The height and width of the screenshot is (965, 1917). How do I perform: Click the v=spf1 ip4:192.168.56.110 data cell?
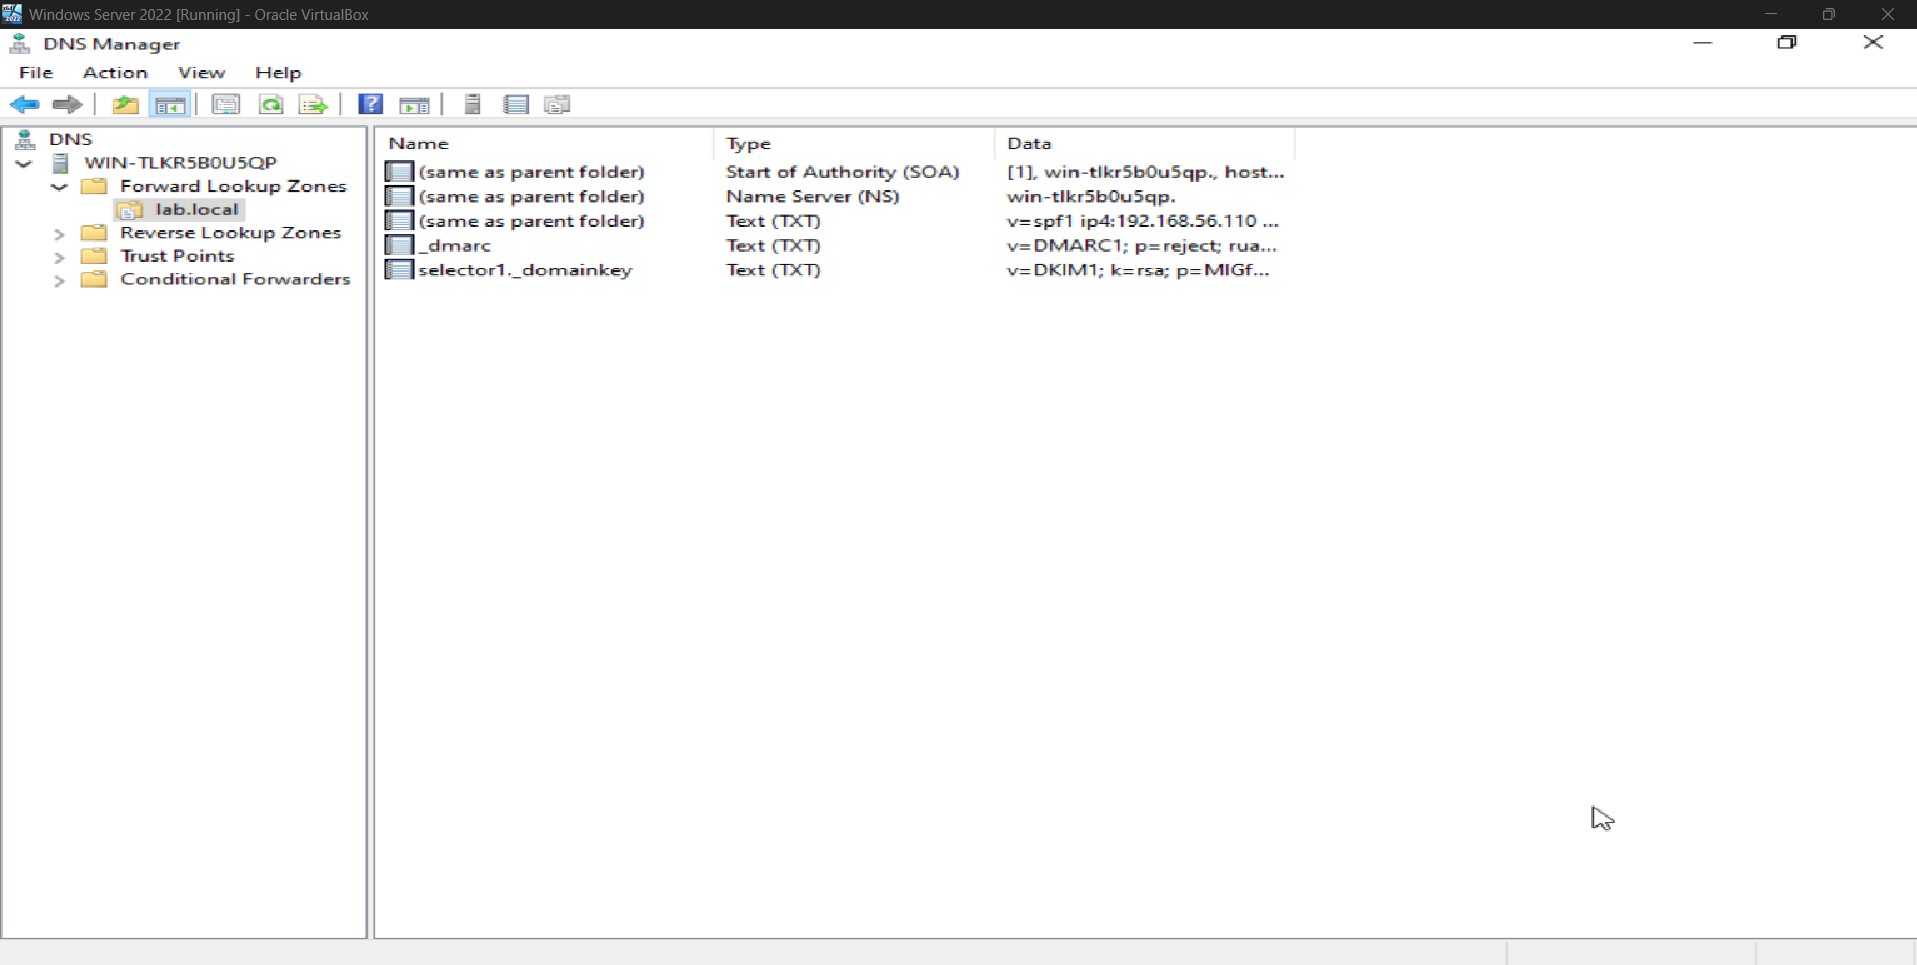point(1142,221)
